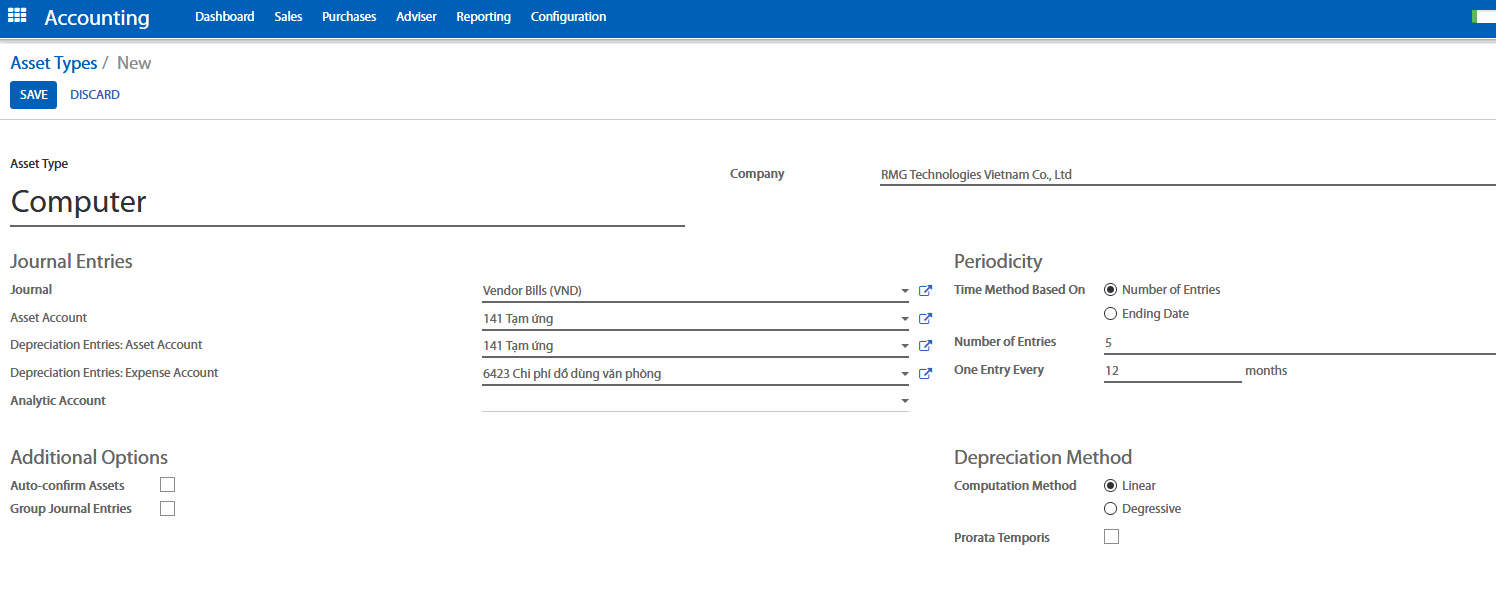Image resolution: width=1496 pixels, height=612 pixels.
Task: Expand the Analytic Account dropdown
Action: coord(904,401)
